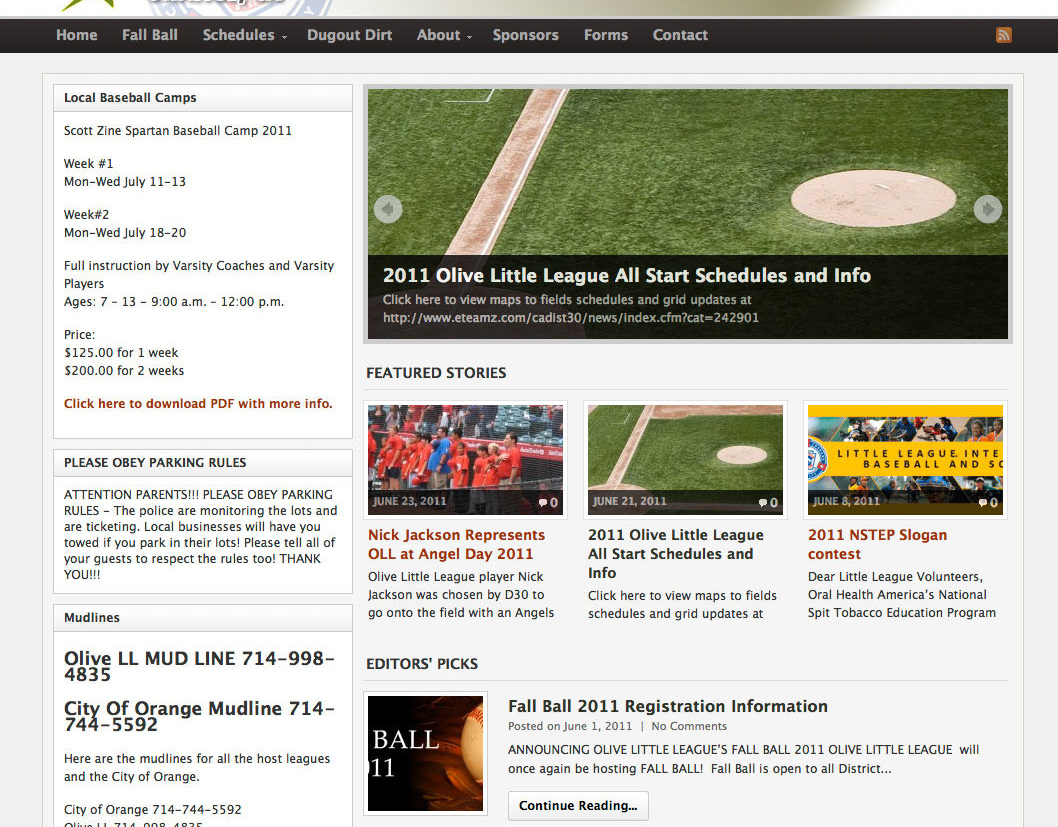Screen dimensions: 1058x827
Task: Click the FEATURED STORIES heading
Action: (436, 373)
